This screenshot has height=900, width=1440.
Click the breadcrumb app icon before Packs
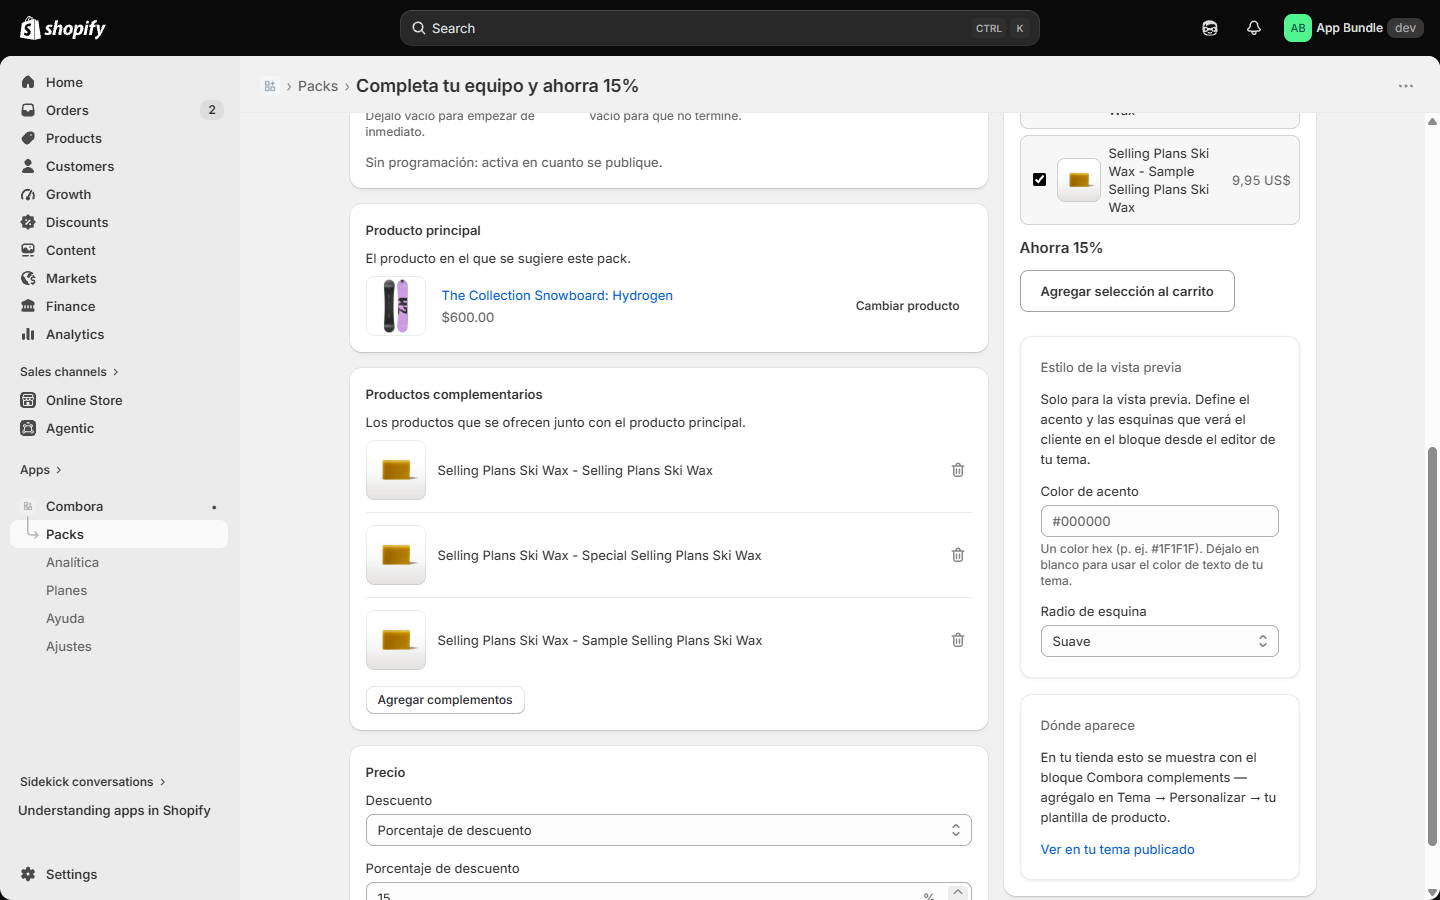(270, 86)
